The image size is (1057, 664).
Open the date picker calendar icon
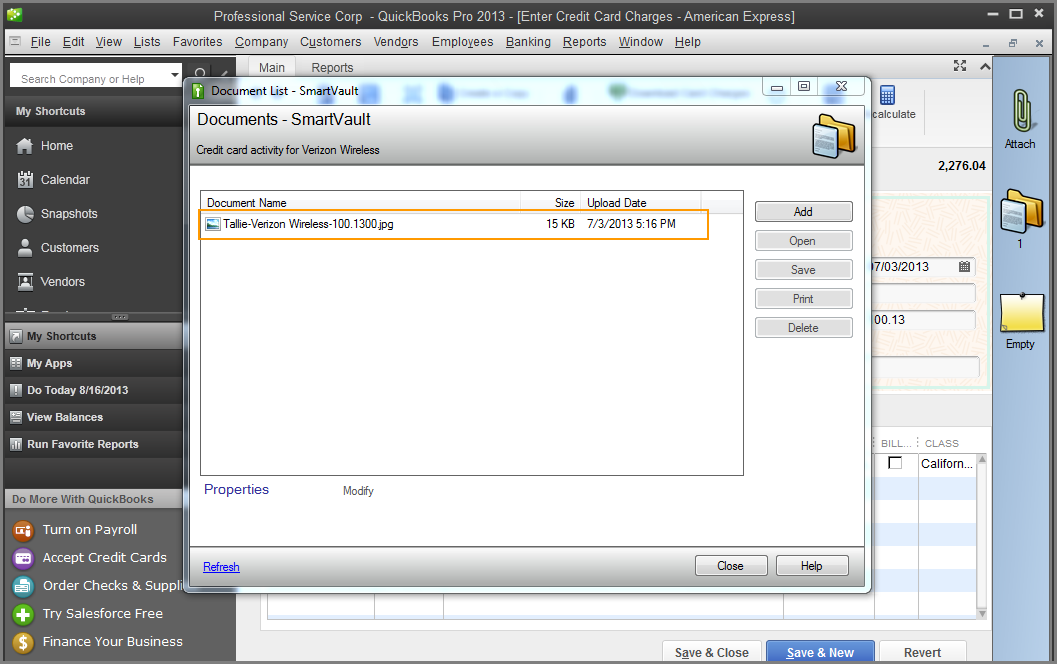(x=965, y=267)
